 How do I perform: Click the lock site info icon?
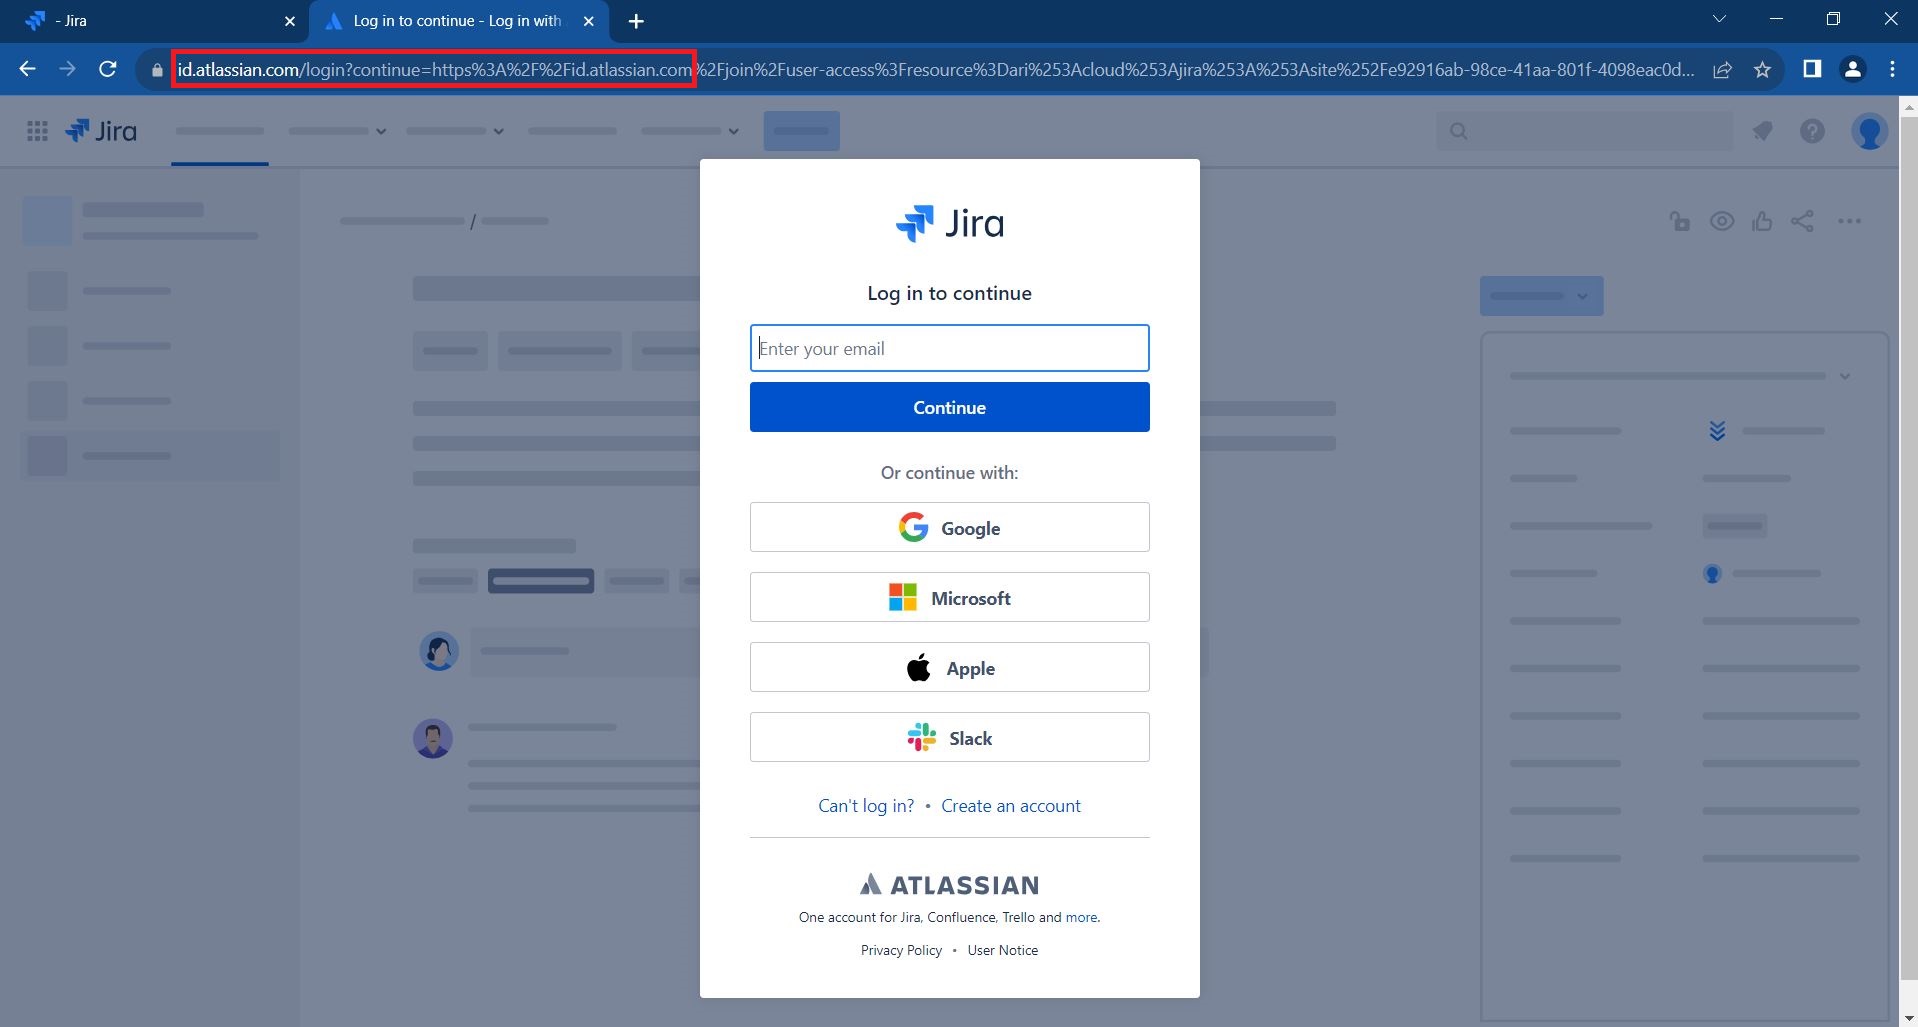[x=157, y=70]
